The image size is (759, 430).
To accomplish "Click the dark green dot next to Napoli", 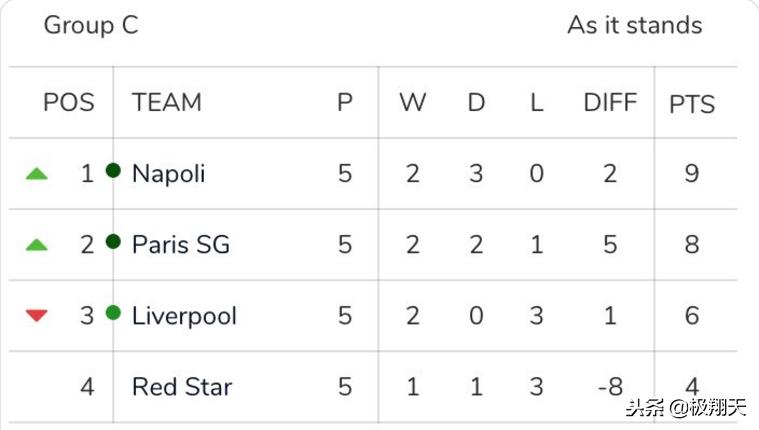I will click(113, 170).
